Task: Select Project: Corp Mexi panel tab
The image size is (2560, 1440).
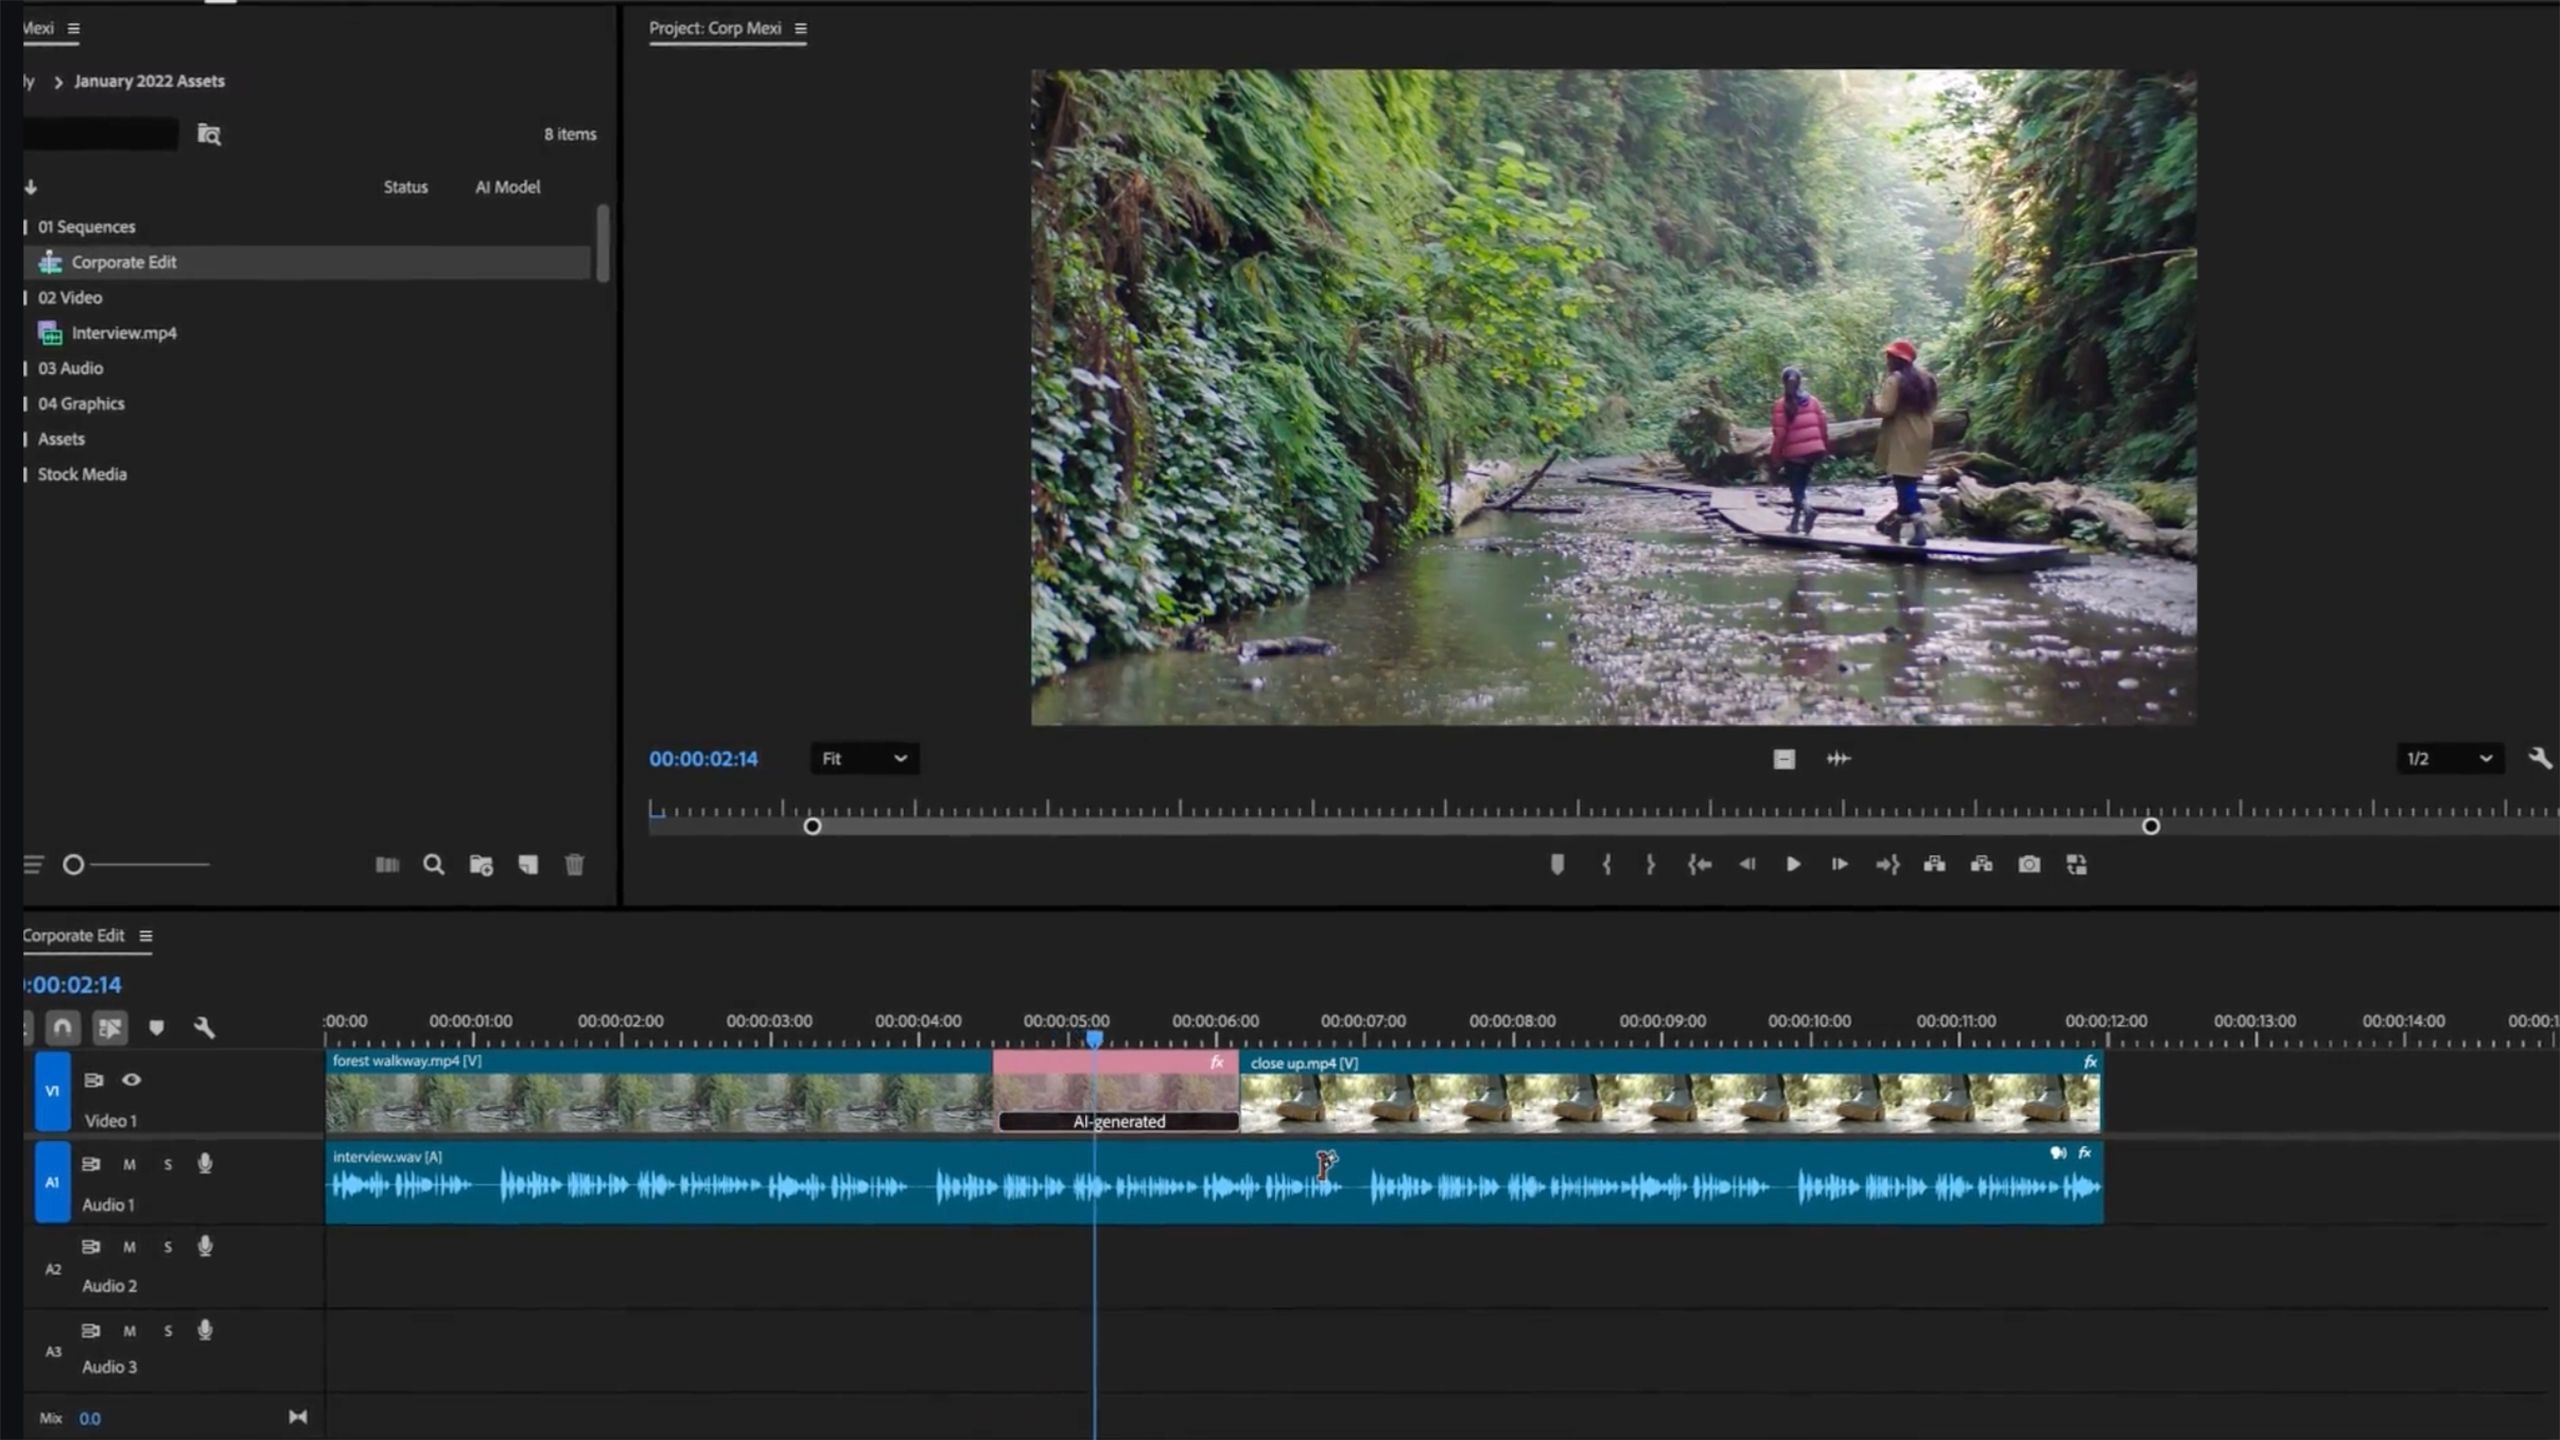Action: [715, 29]
